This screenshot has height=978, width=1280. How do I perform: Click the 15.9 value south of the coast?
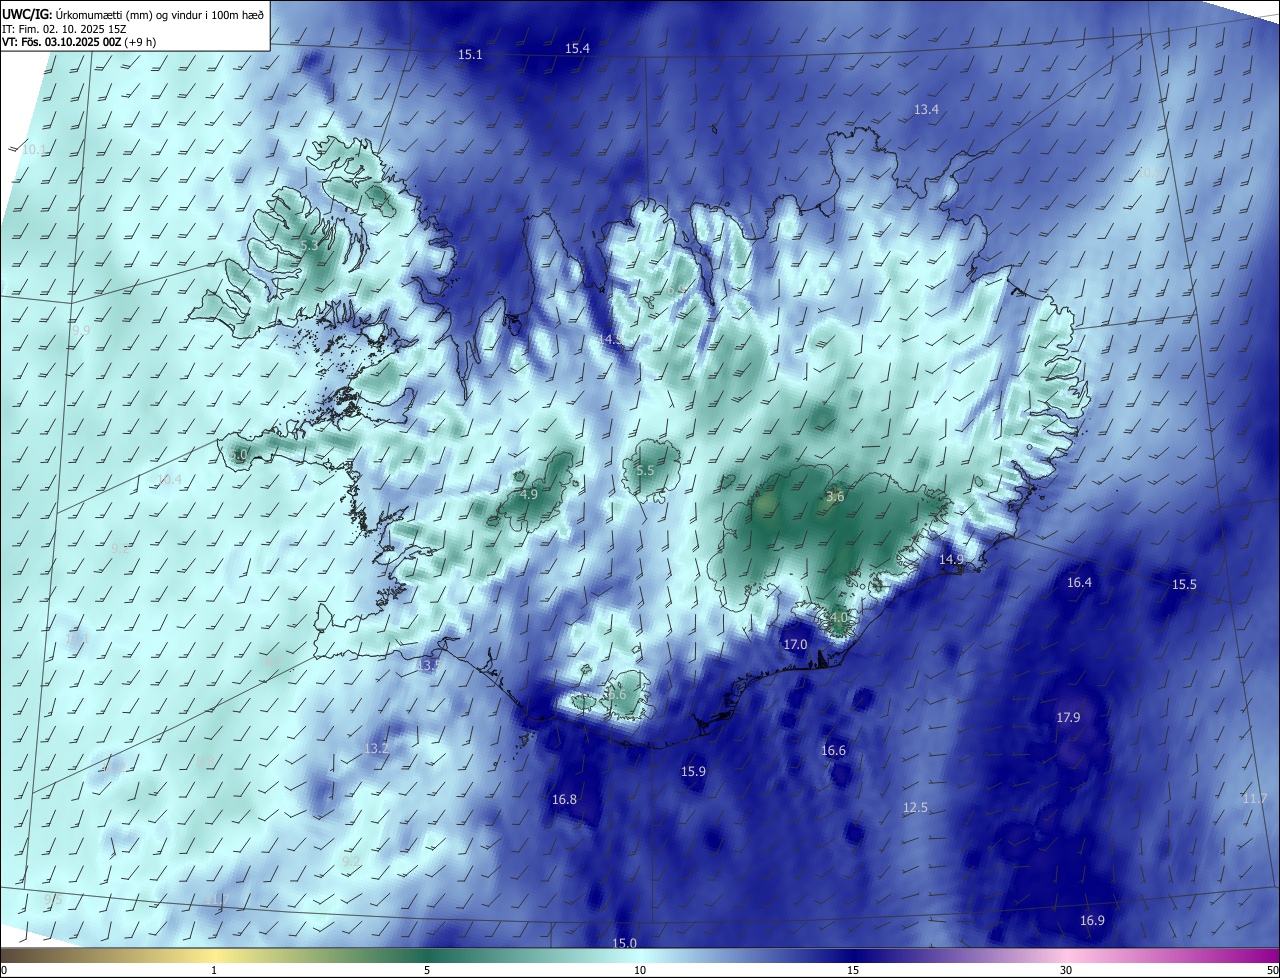(x=693, y=772)
